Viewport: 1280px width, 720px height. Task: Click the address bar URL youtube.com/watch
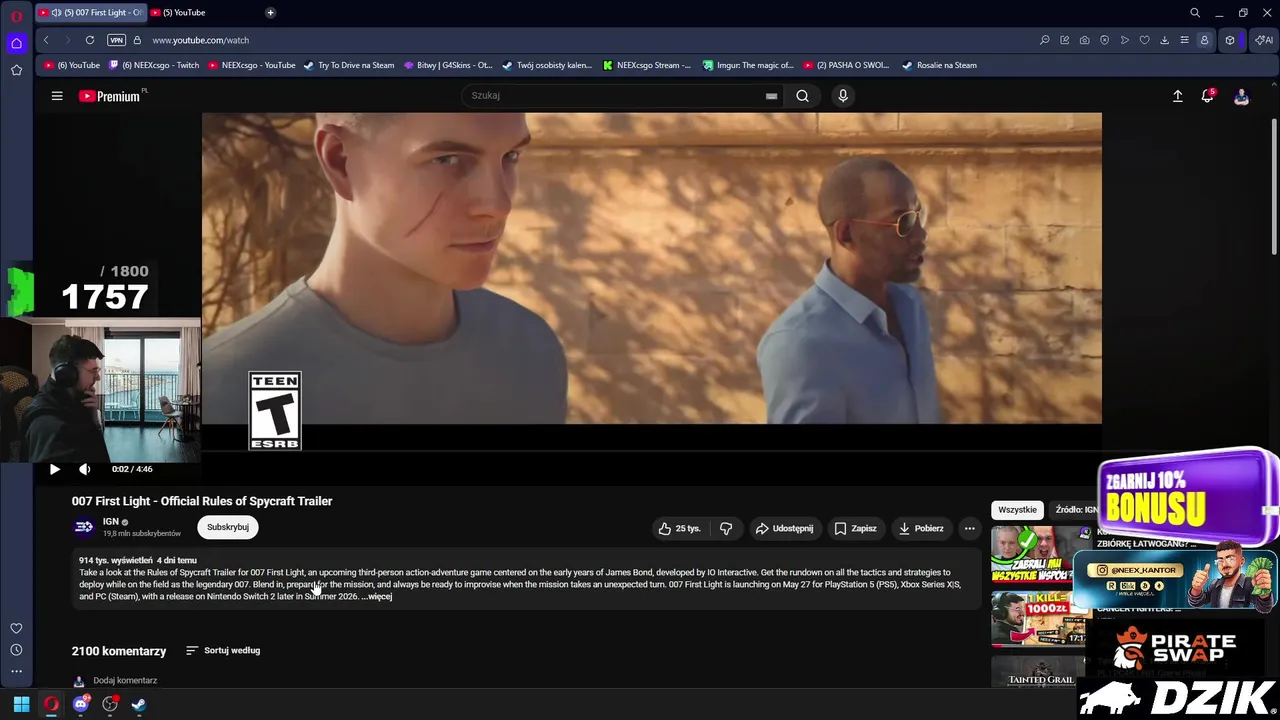pos(201,40)
